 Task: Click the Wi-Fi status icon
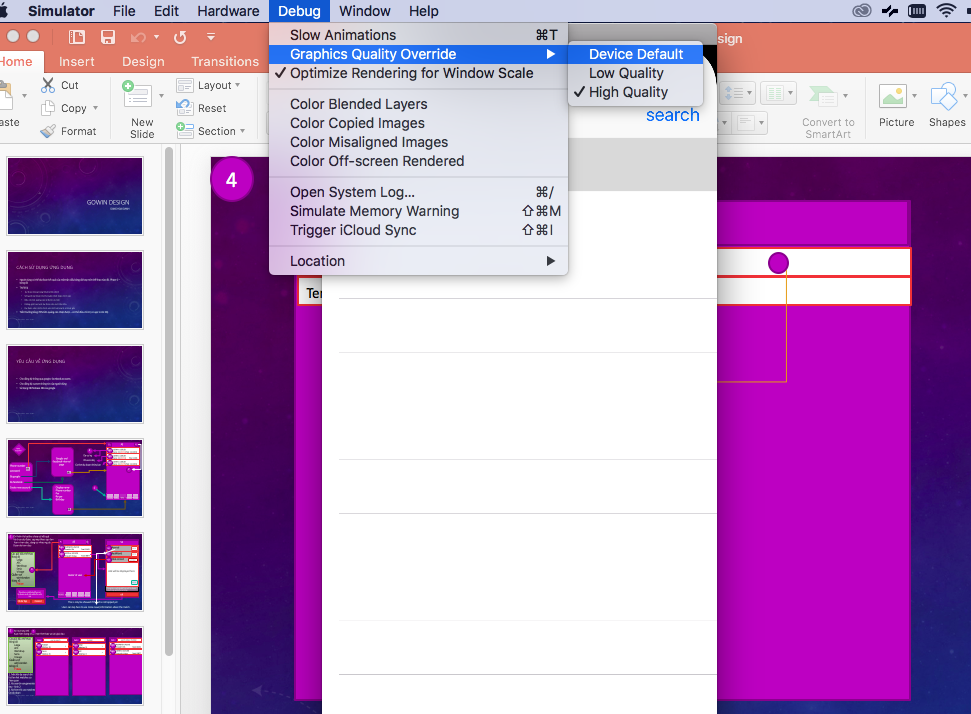click(x=946, y=11)
